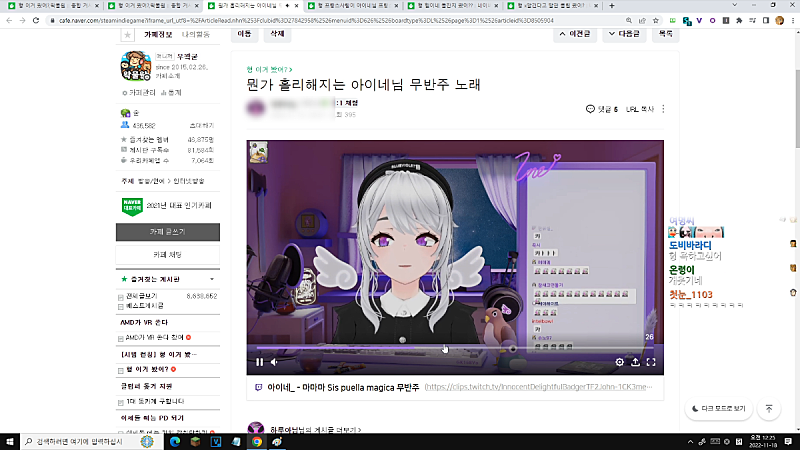
Task: Click the NAVER 대표카페 badge
Action: [132, 207]
